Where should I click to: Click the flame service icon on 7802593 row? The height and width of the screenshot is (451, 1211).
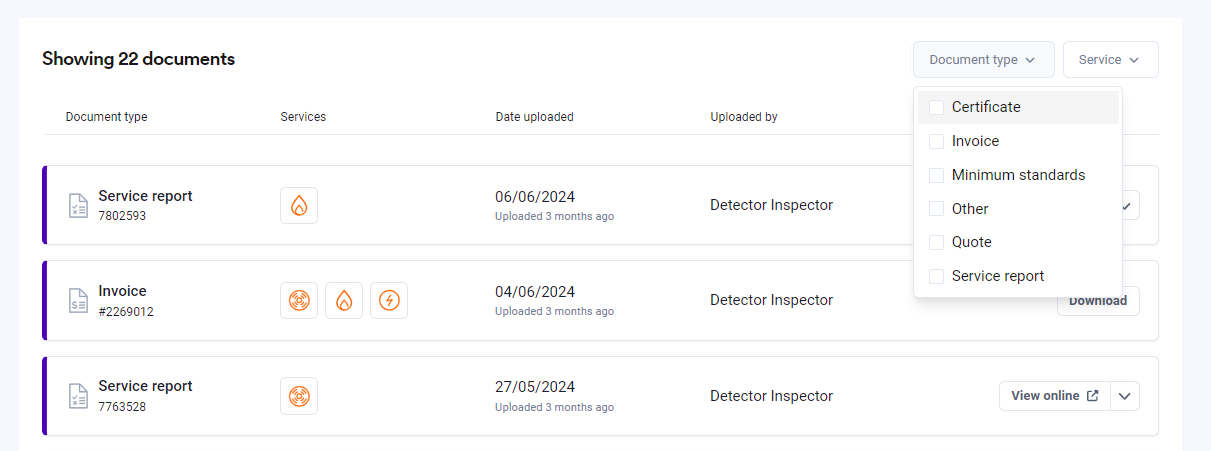pyautogui.click(x=299, y=205)
